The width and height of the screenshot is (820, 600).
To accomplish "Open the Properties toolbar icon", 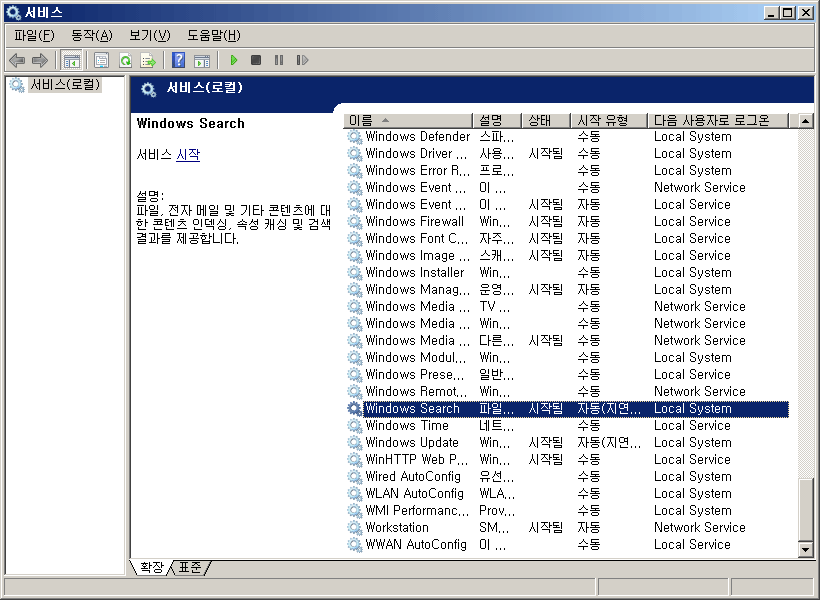I will (101, 61).
